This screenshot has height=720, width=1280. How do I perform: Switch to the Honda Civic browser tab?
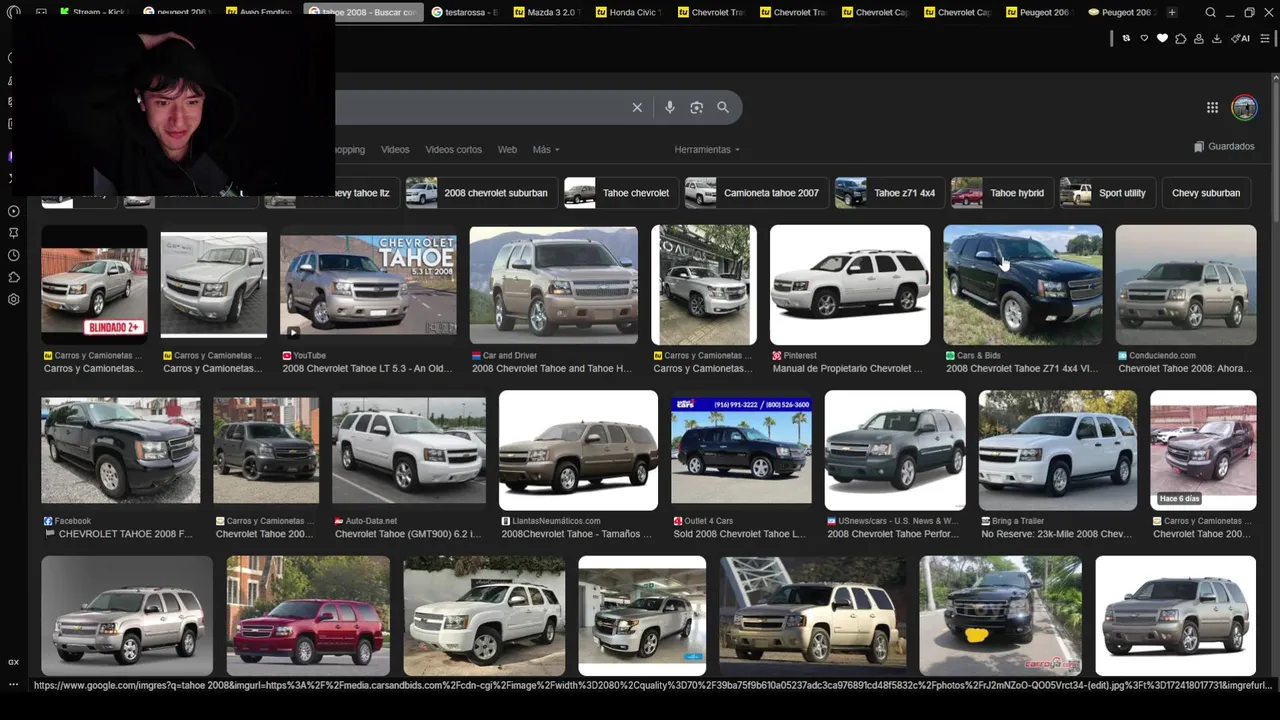click(629, 12)
